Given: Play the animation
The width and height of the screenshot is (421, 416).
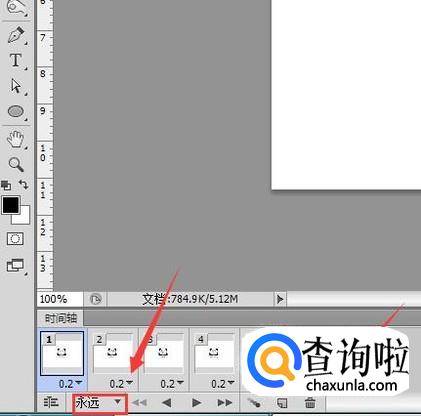Looking at the screenshot, I should click(x=196, y=403).
